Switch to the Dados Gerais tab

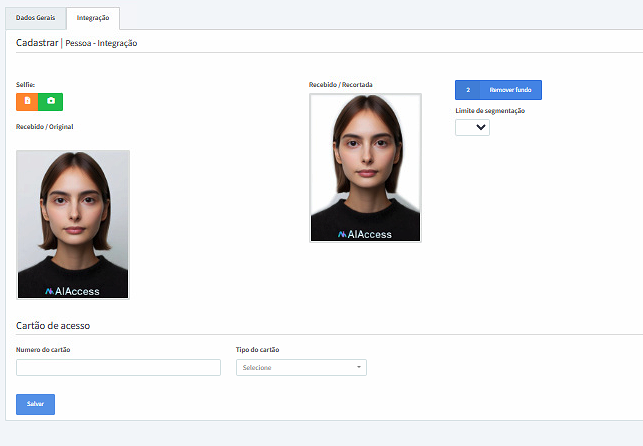(33, 18)
